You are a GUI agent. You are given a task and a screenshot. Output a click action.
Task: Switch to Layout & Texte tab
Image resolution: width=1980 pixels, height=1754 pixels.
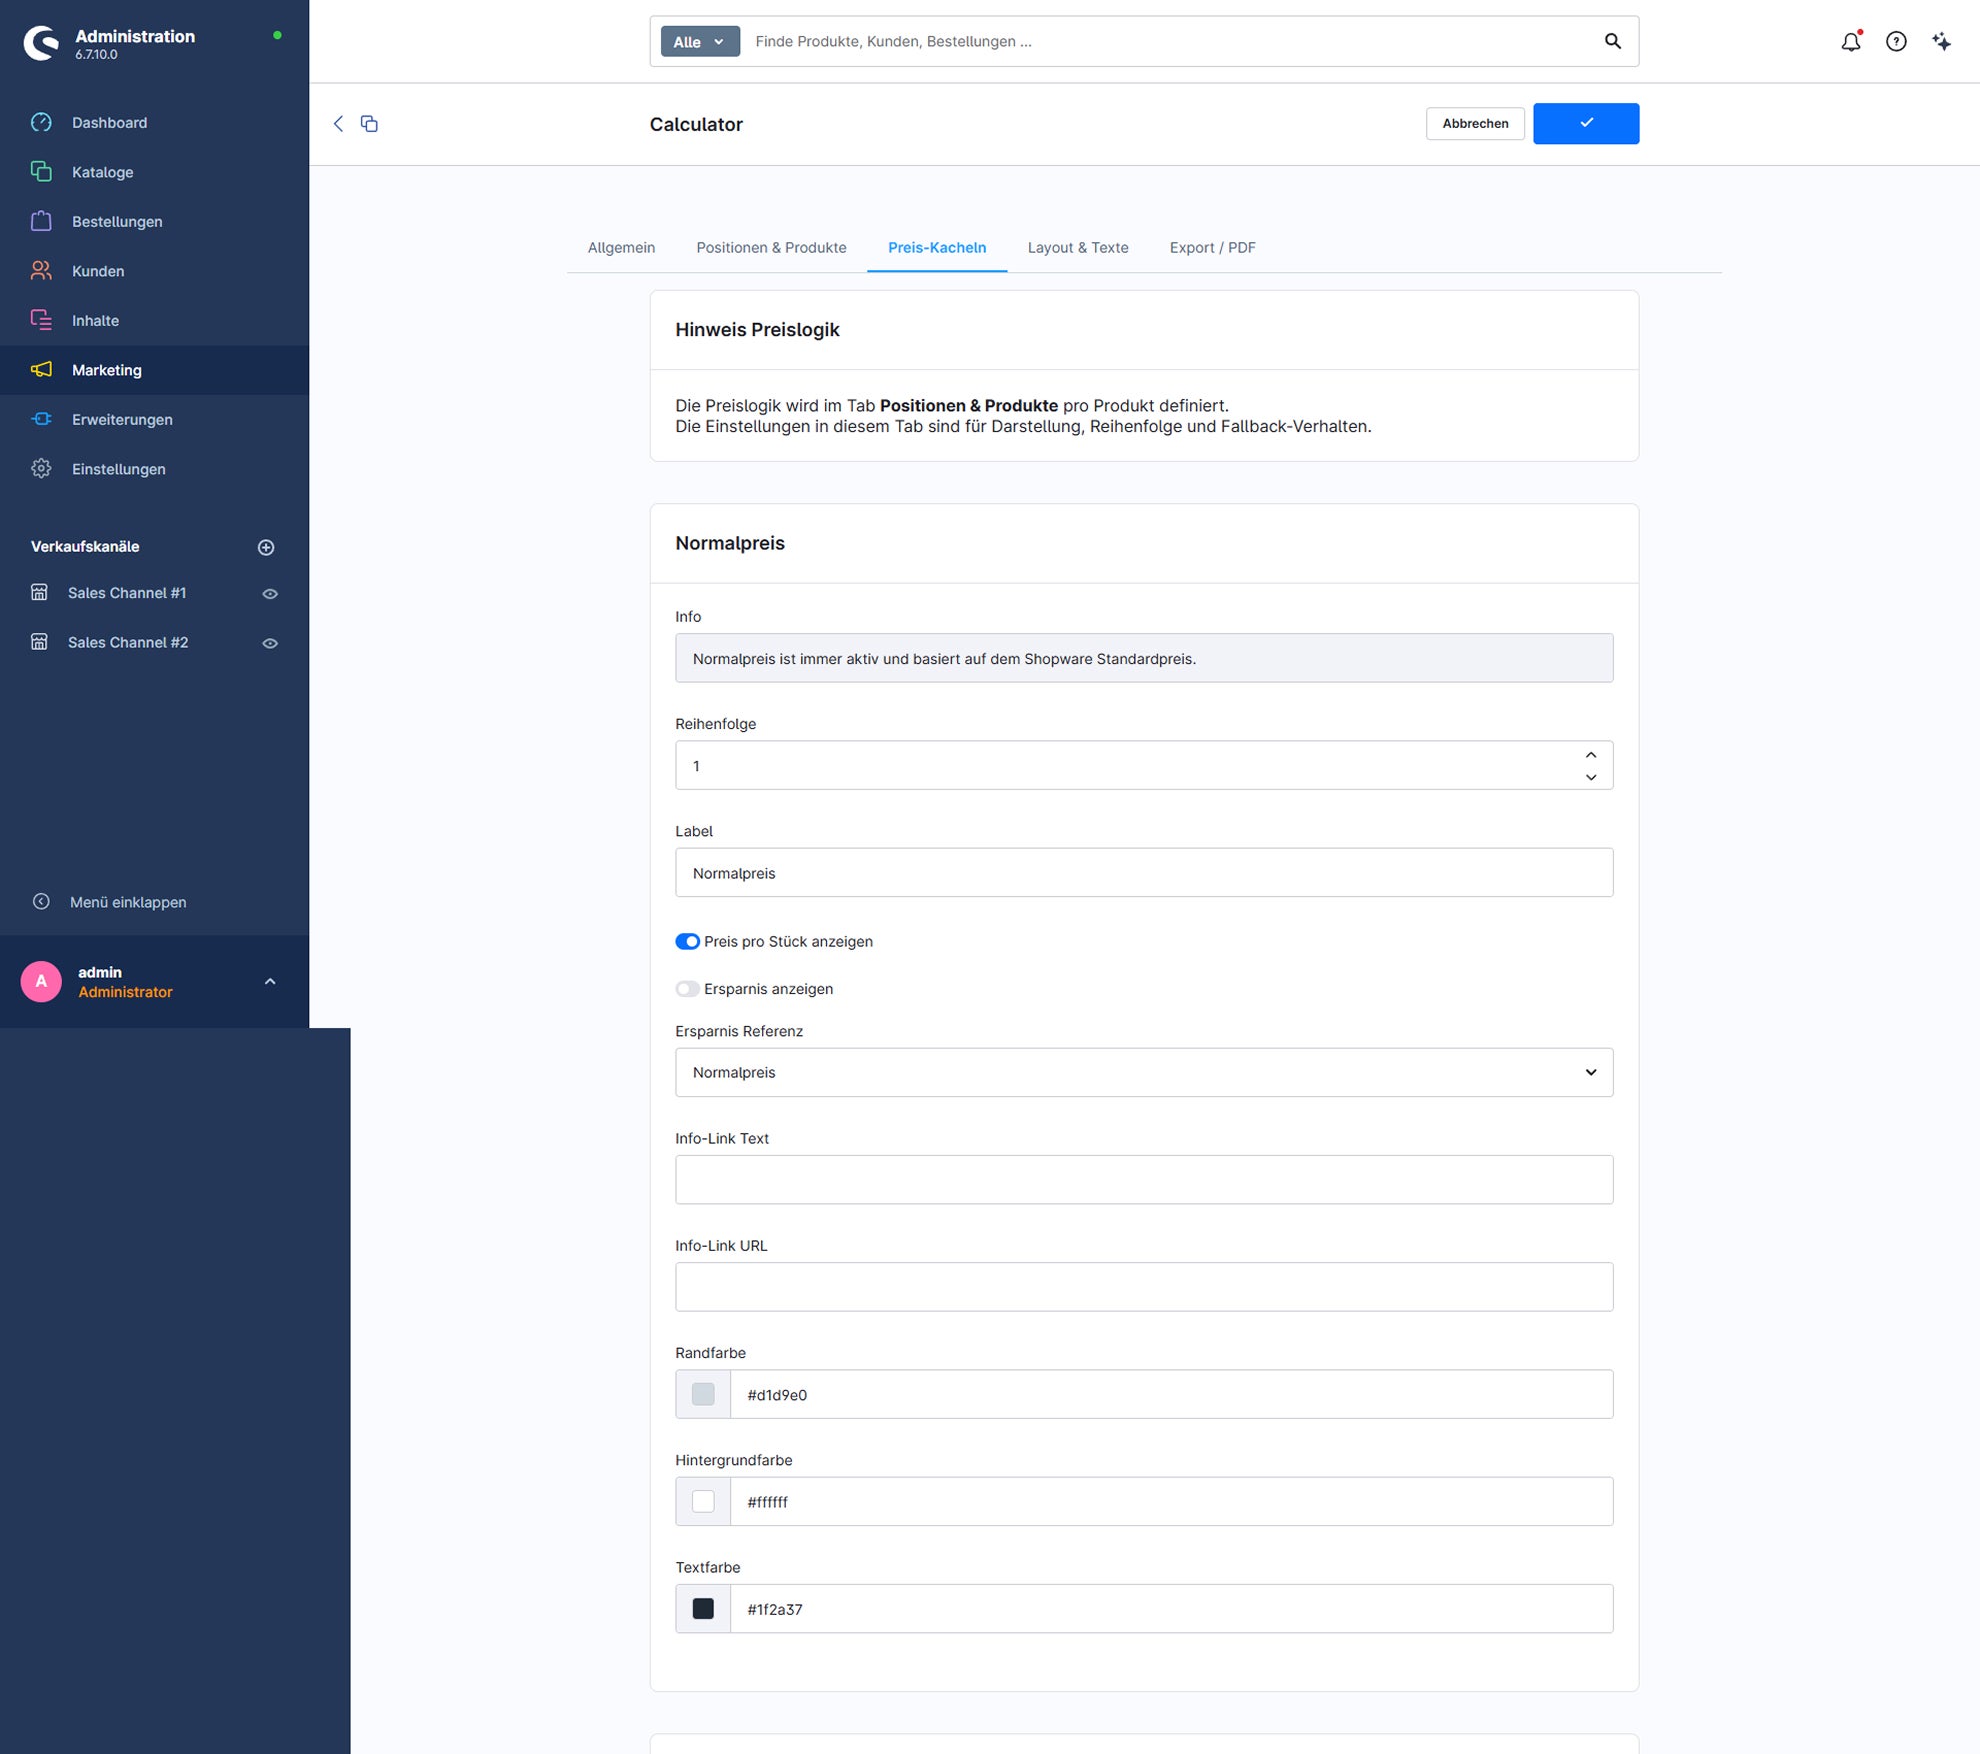1078,247
